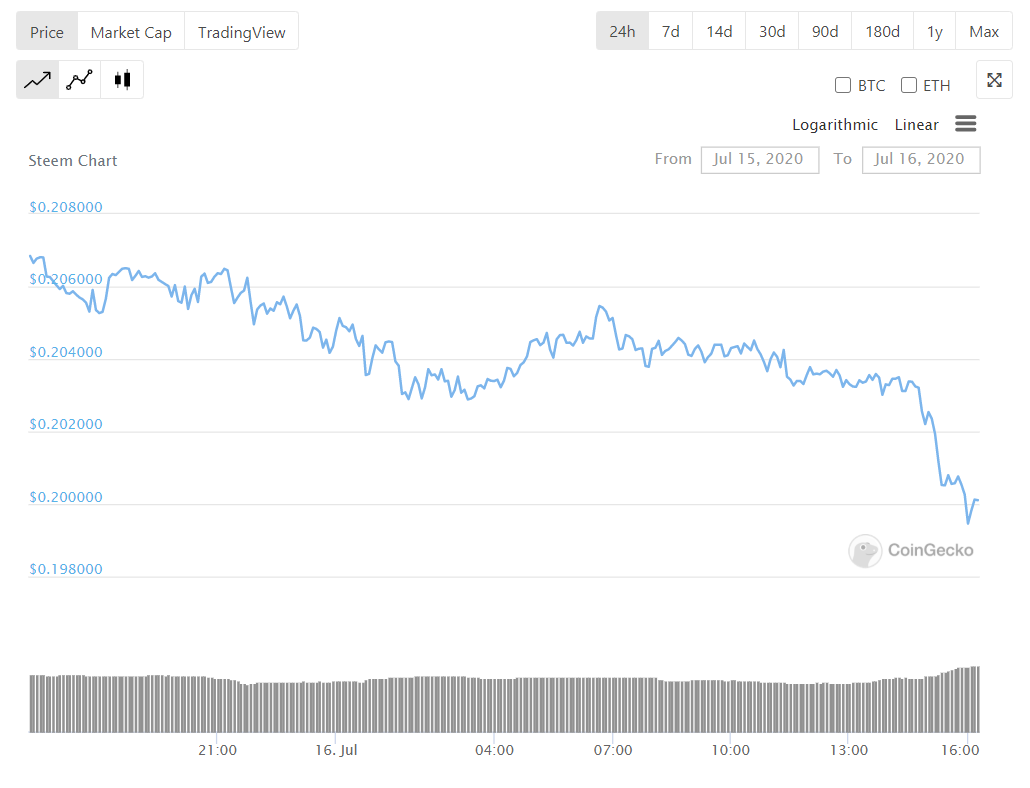The height and width of the screenshot is (788, 1030).
Task: Open the From date picker
Action: (x=759, y=159)
